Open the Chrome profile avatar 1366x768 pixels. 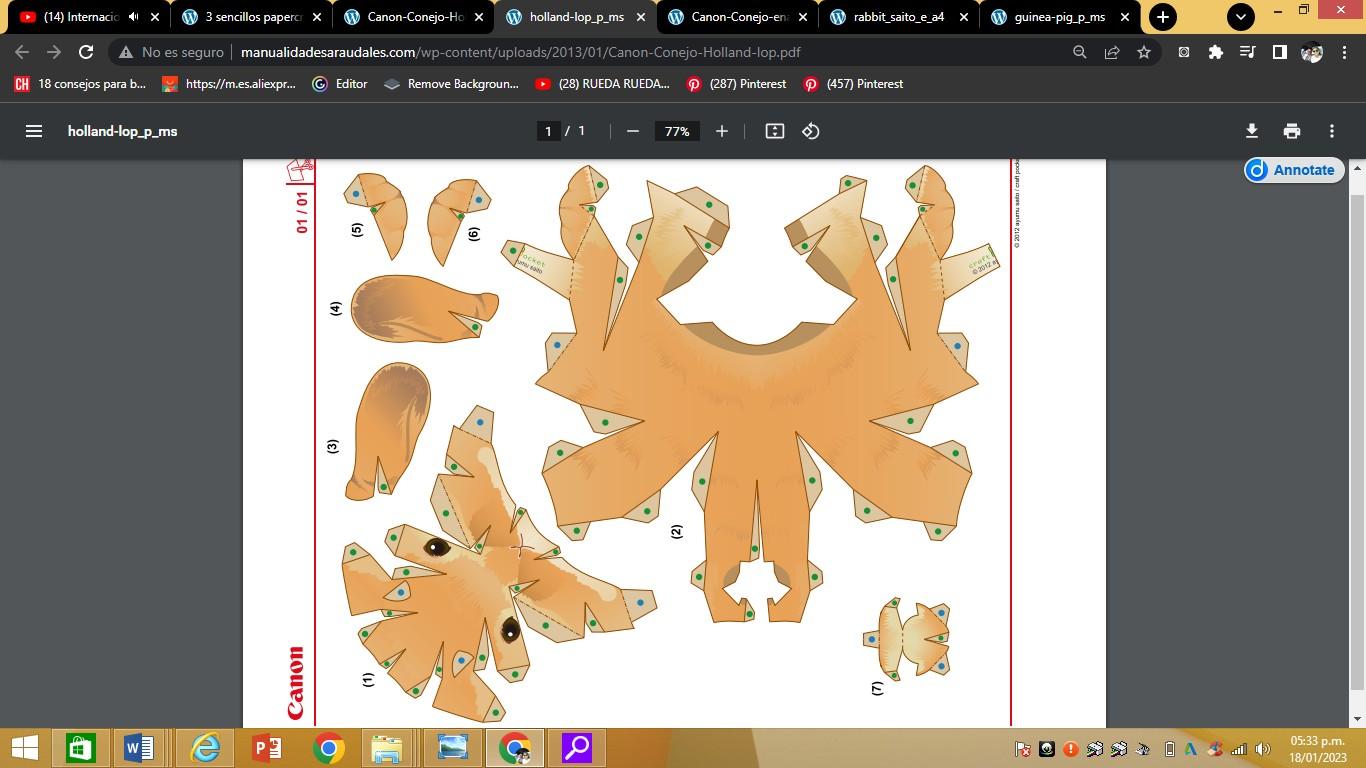[1311, 52]
